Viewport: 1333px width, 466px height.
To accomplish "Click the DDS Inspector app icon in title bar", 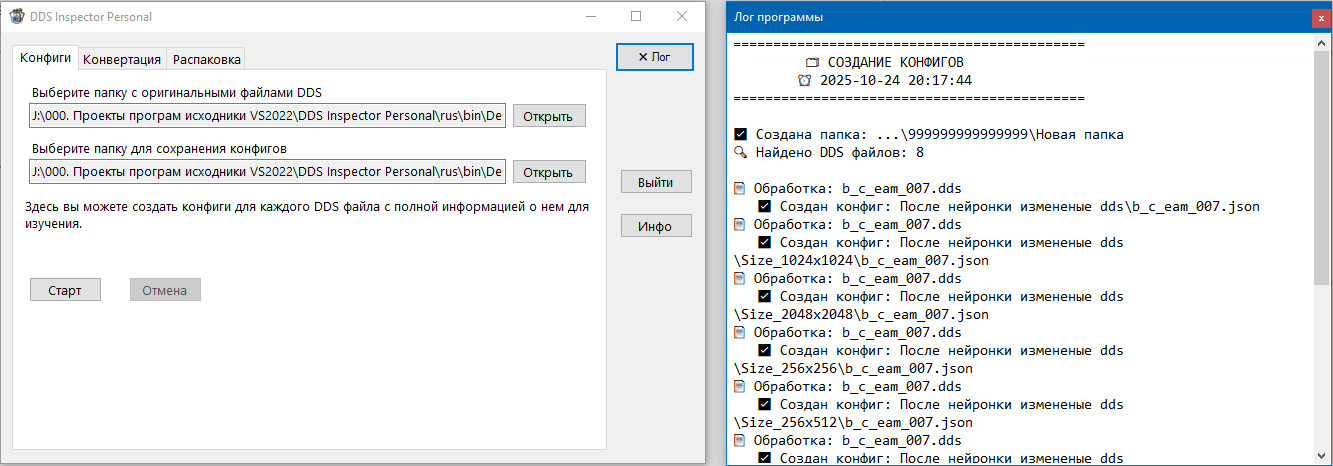I will (x=17, y=17).
